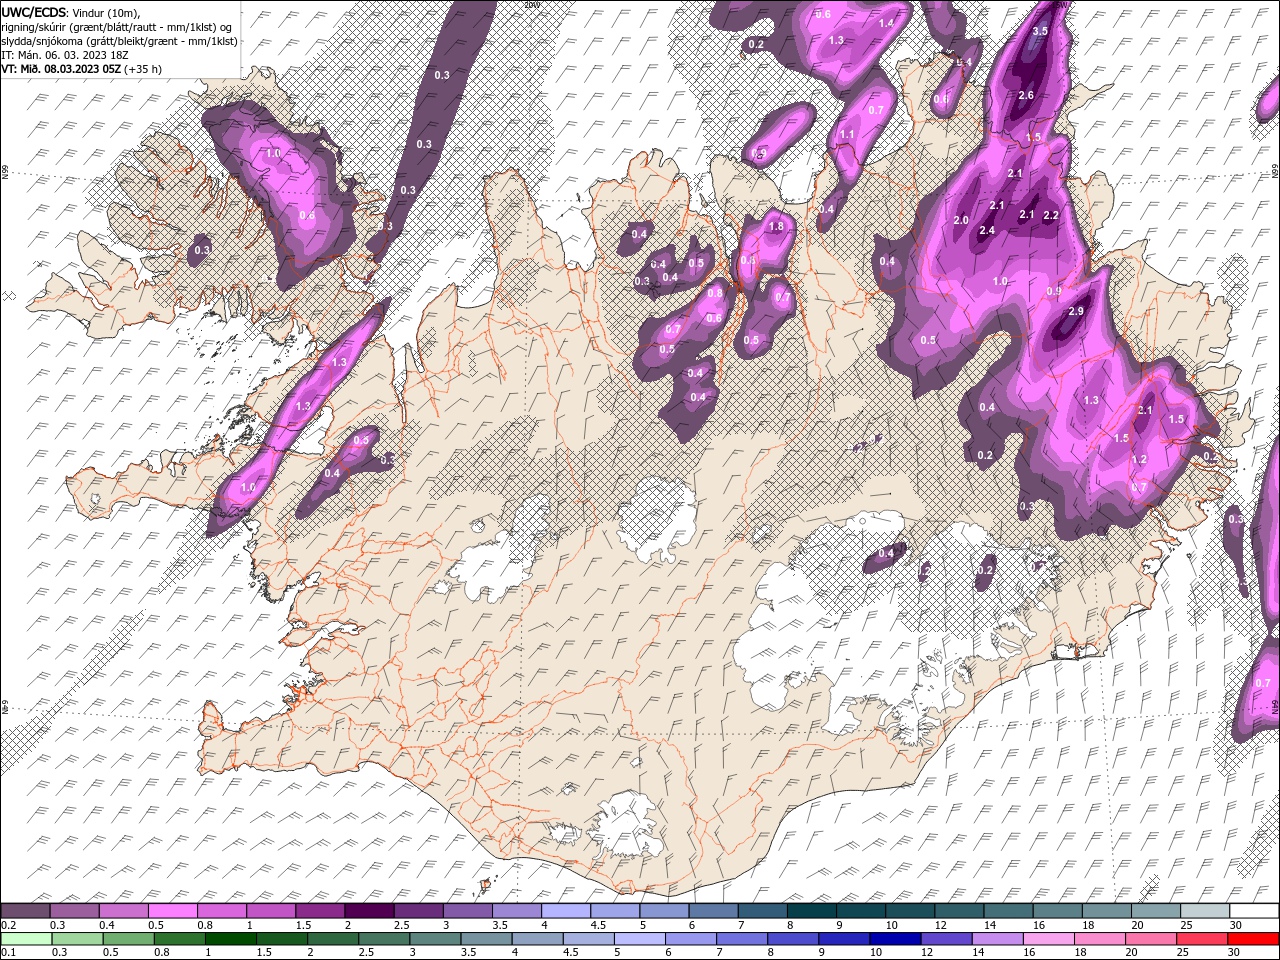Image resolution: width=1280 pixels, height=960 pixels.
Task: Click the pale gray swatch between 25 and 30 in the upper legend
Action: click(x=1206, y=911)
